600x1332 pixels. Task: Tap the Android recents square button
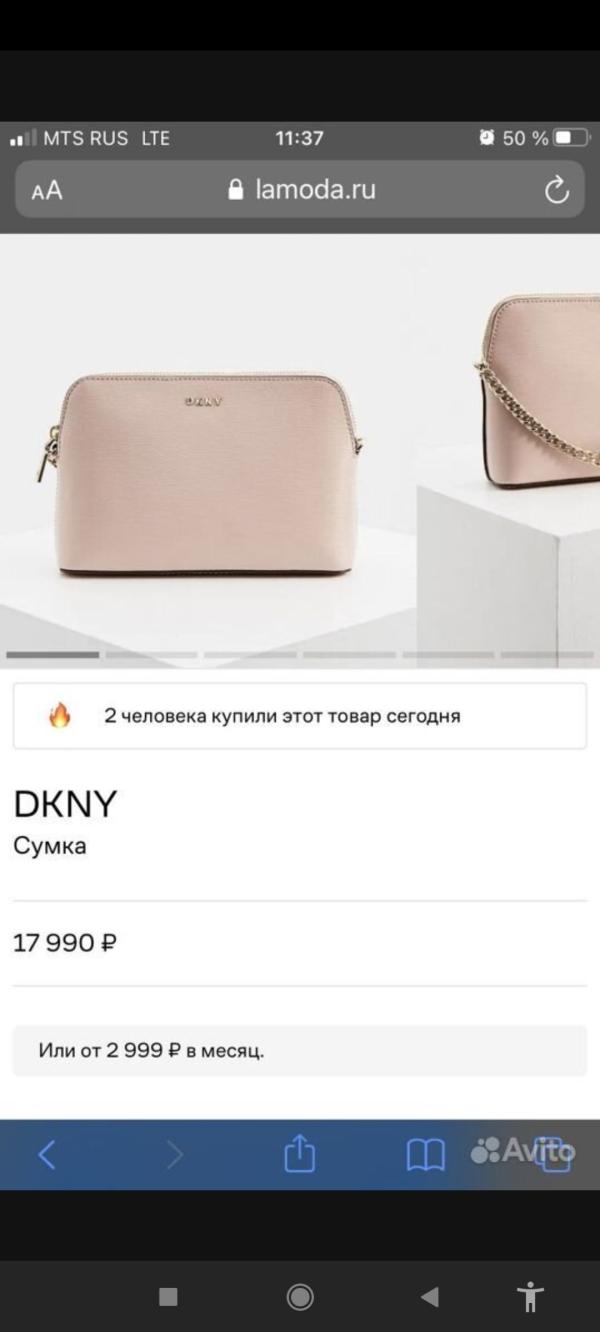[168, 1297]
